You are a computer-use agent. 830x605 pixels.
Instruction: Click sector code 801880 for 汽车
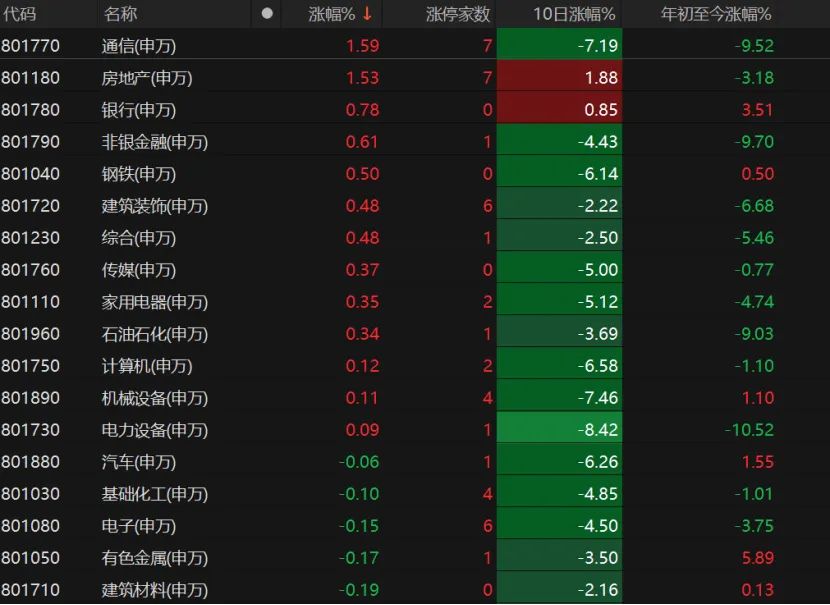(x=31, y=462)
